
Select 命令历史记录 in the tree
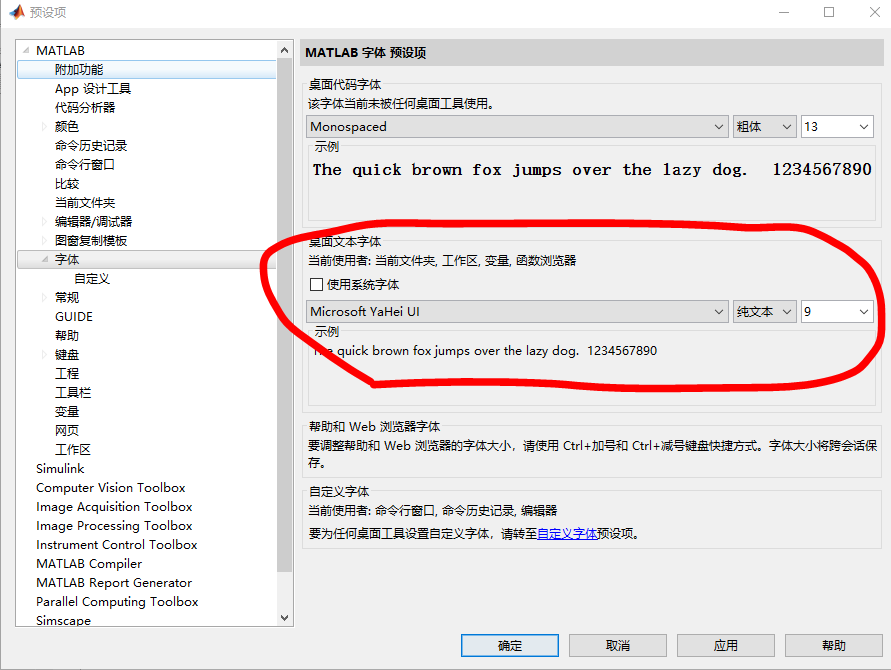click(x=91, y=145)
